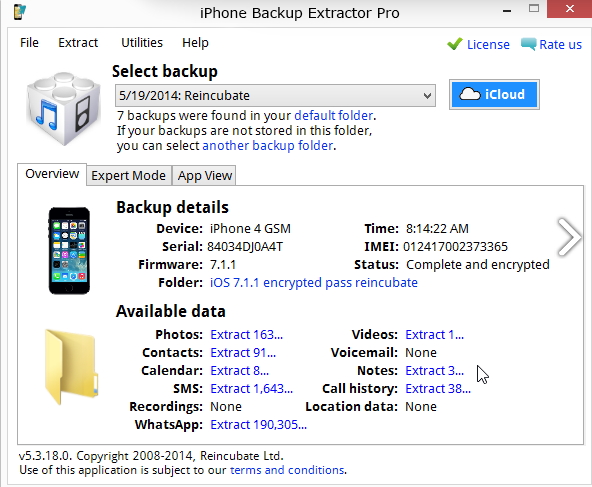Click the firmware value 7.1.1
The image size is (592, 487).
(223, 265)
